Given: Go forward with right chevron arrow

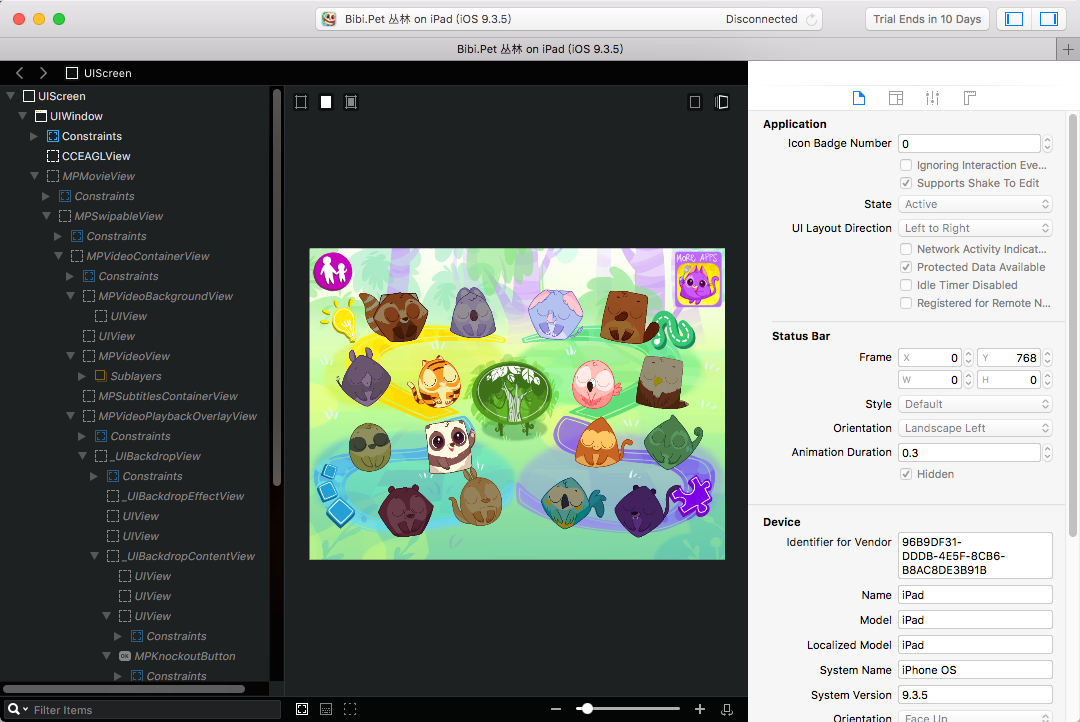Looking at the screenshot, I should 43,73.
